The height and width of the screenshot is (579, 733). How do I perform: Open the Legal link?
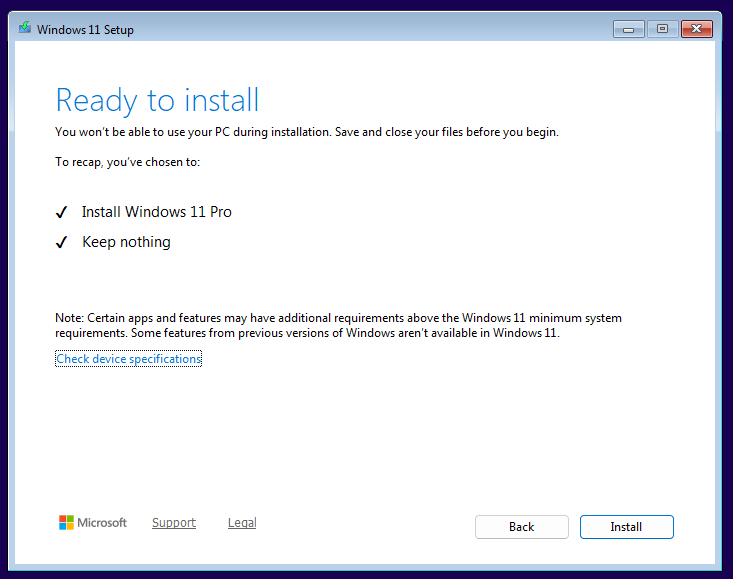[242, 522]
